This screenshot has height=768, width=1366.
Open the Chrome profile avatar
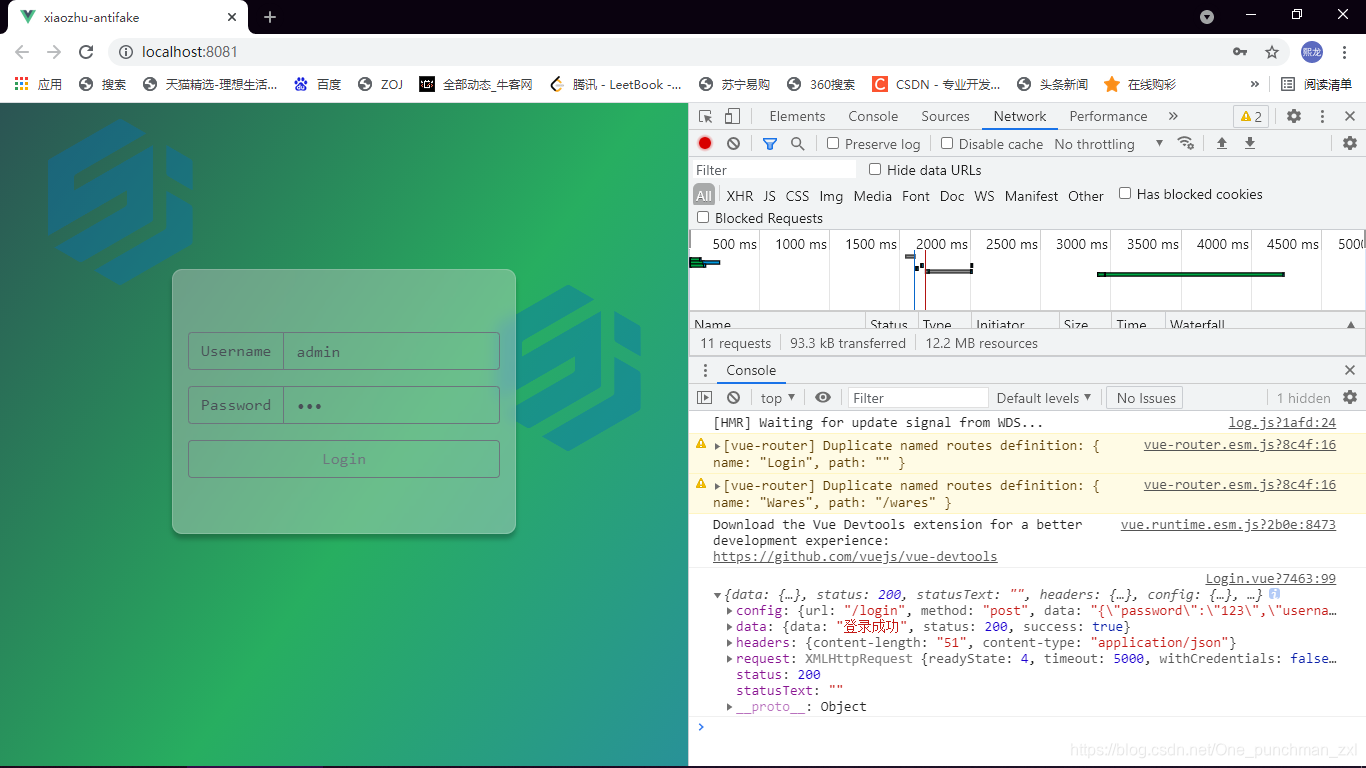(x=1312, y=52)
